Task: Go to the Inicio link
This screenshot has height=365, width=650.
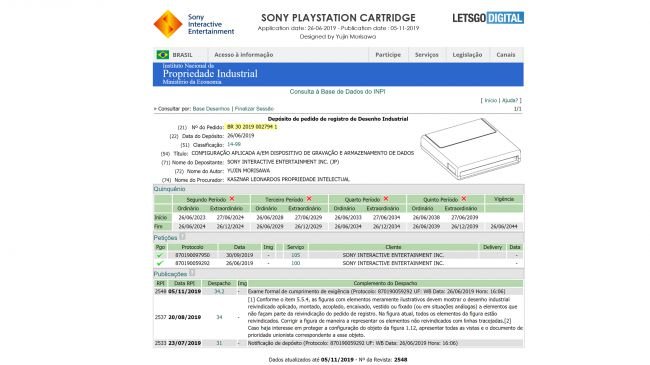Action: click(x=490, y=100)
